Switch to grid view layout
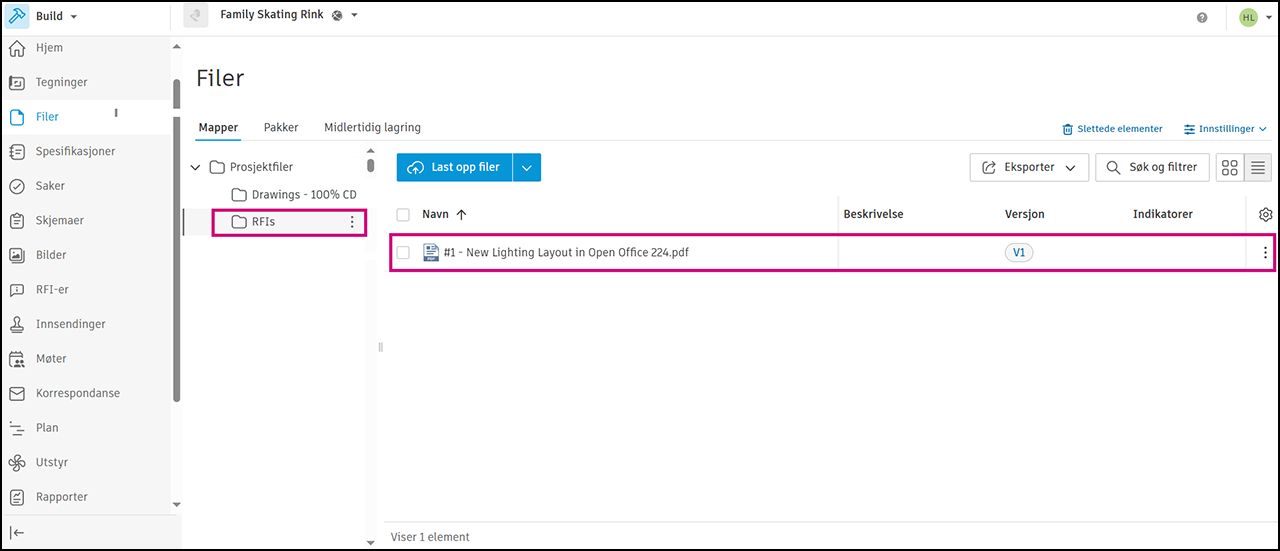 tap(1230, 168)
